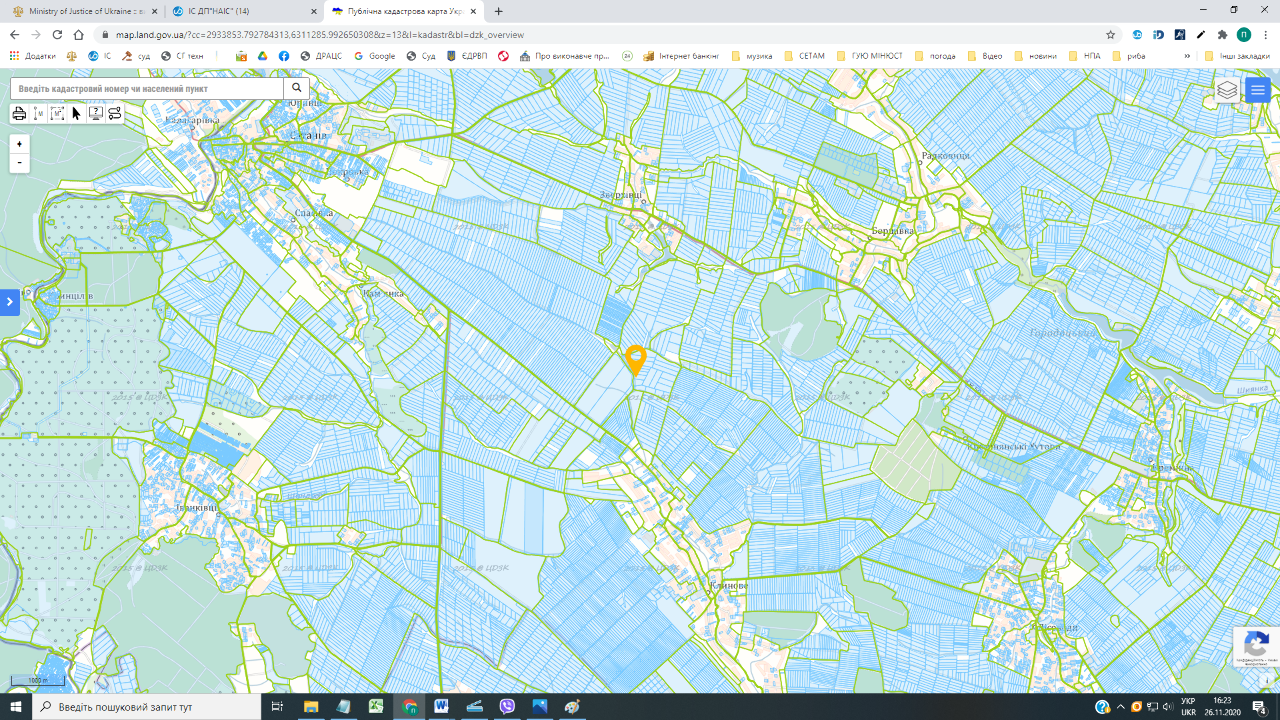1280x720 pixels.
Task: Activate the arrow pointer tool
Action: pyautogui.click(x=76, y=113)
